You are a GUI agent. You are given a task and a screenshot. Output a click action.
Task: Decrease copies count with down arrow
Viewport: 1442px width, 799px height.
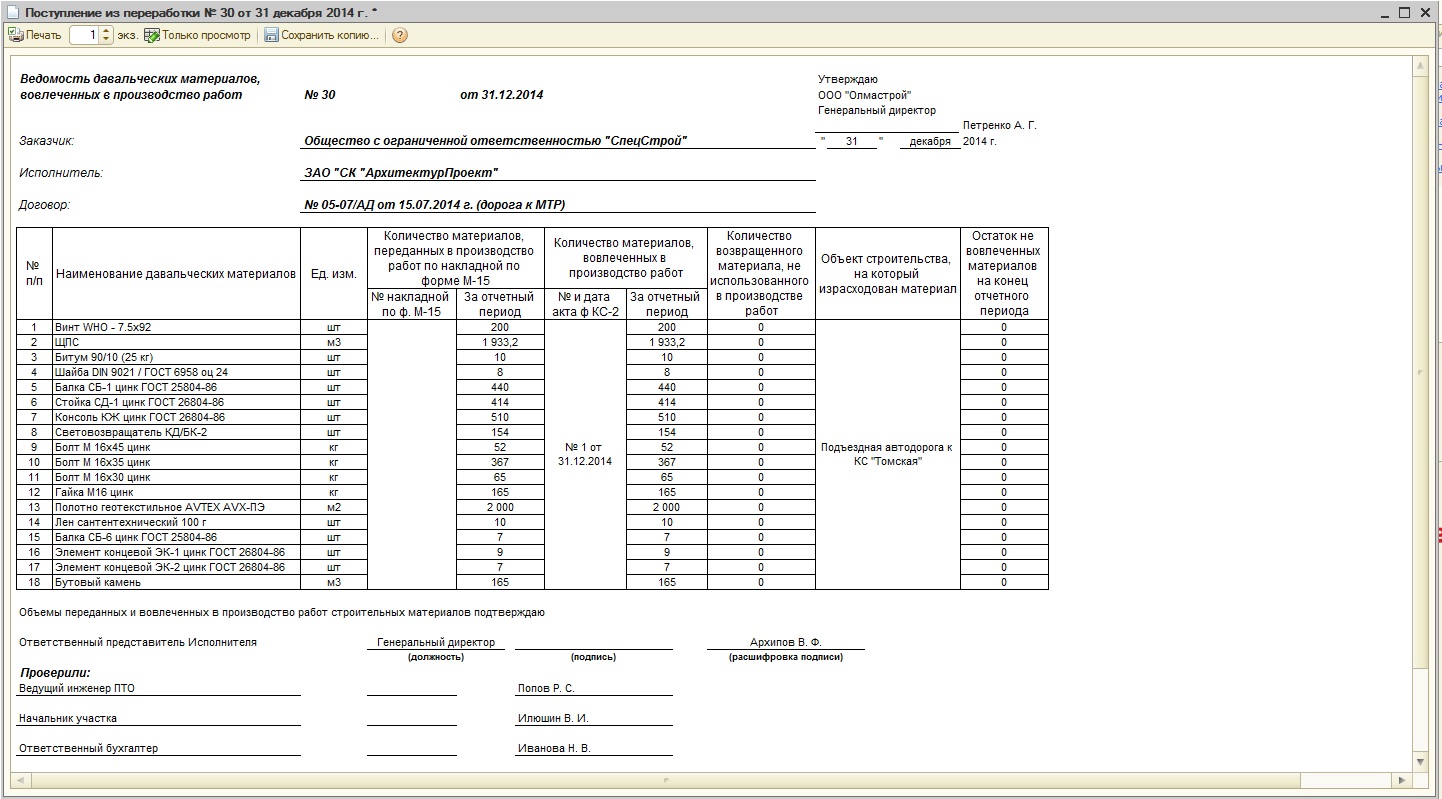click(107, 40)
